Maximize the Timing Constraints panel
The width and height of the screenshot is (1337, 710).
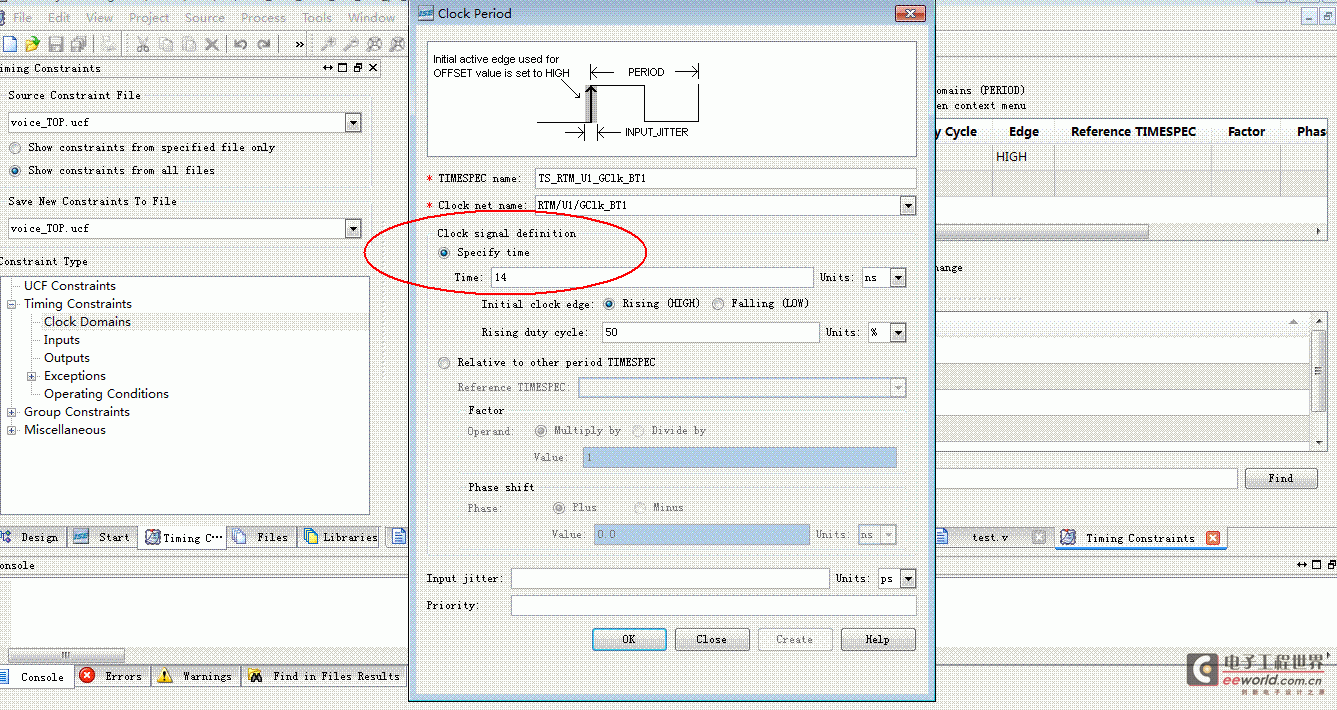click(x=343, y=68)
